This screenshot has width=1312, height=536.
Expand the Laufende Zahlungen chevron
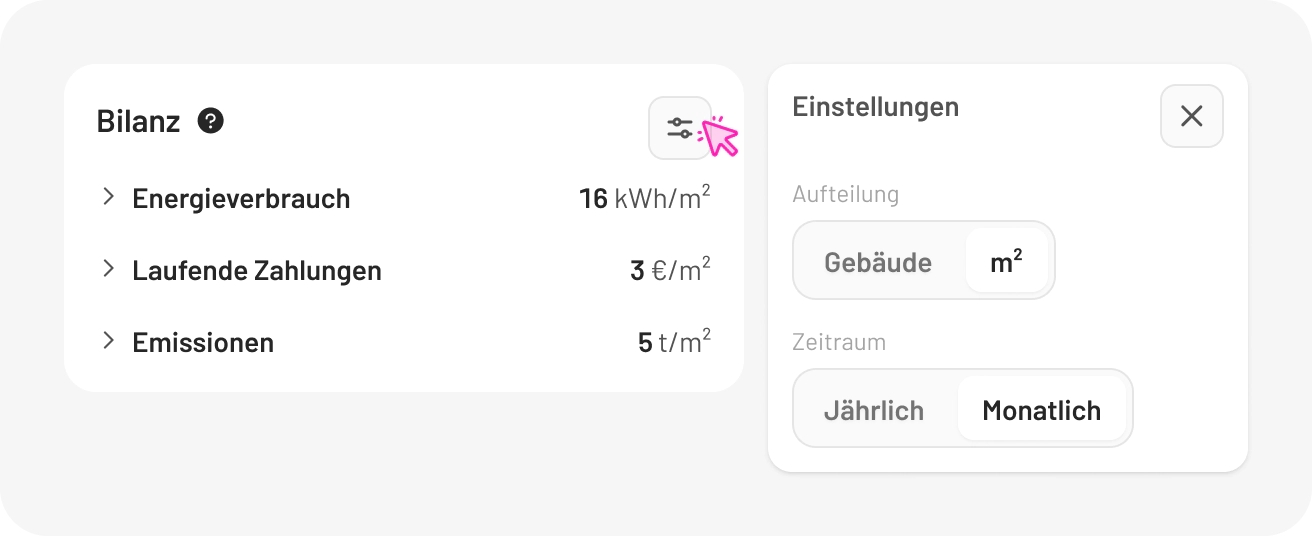(x=109, y=269)
